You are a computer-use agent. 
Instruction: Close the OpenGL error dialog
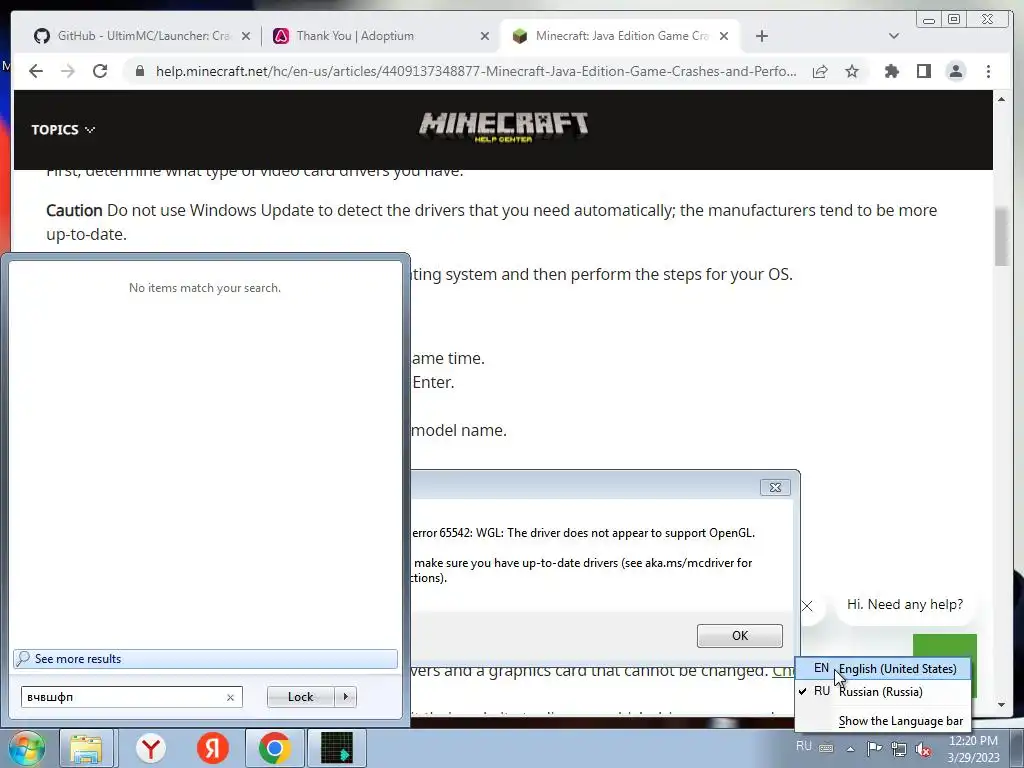click(x=775, y=487)
